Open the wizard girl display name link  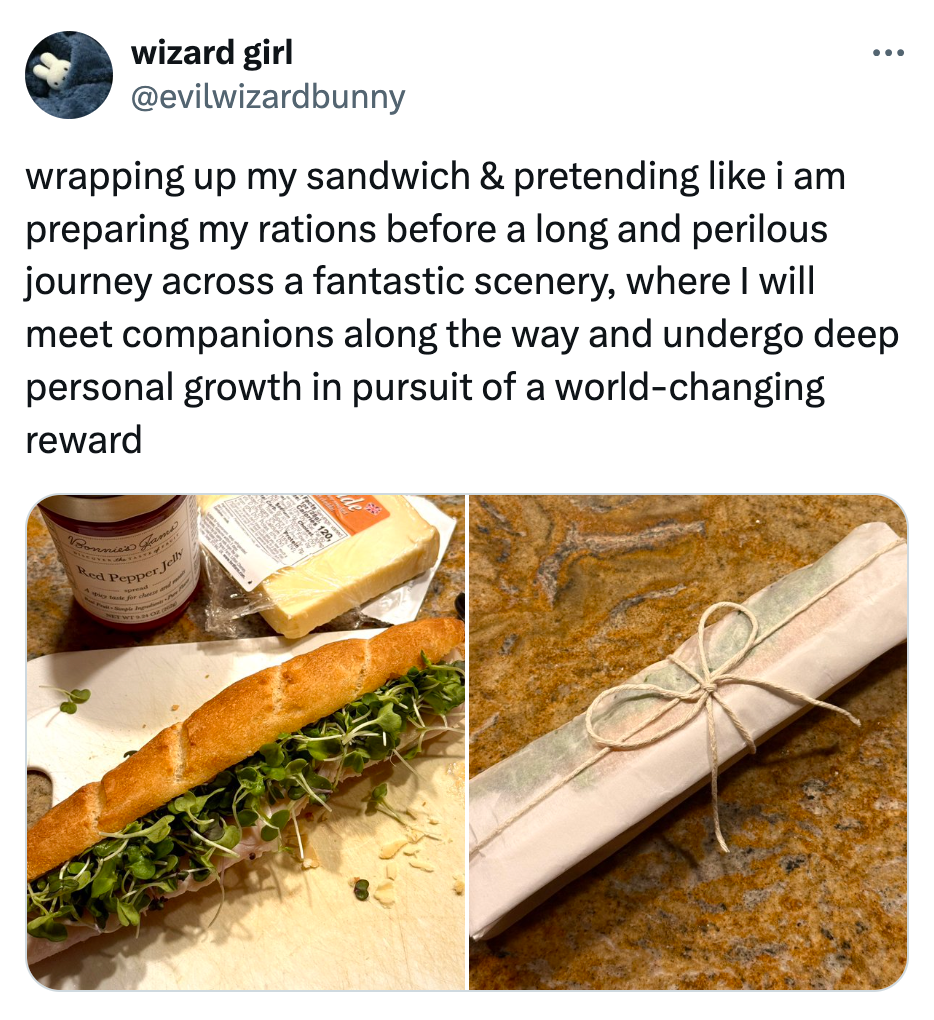pyautogui.click(x=211, y=52)
